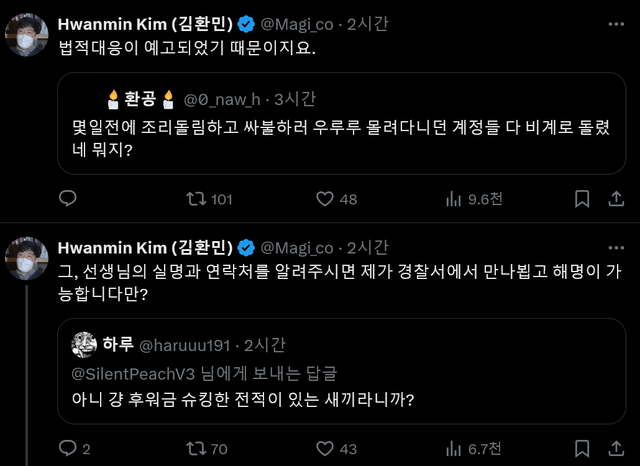
Task: Open Hwanmin Kim's avatar on the second post
Action: (x=26, y=259)
